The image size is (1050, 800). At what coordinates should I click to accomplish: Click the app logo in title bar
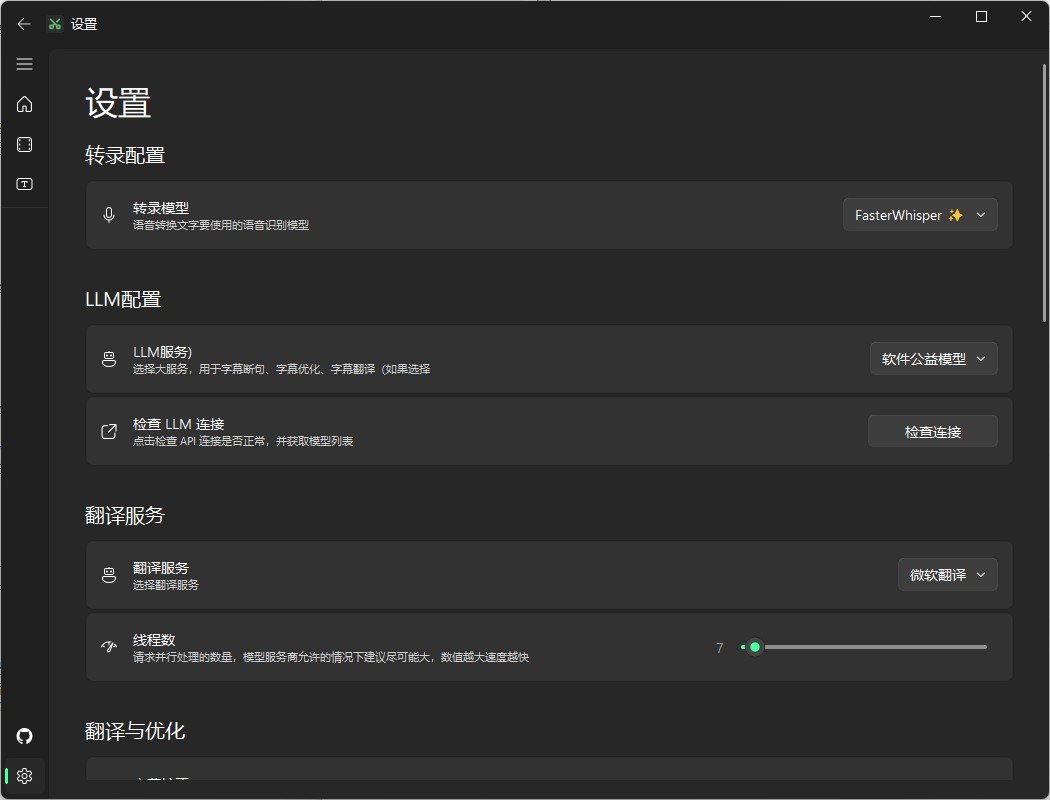click(55, 24)
